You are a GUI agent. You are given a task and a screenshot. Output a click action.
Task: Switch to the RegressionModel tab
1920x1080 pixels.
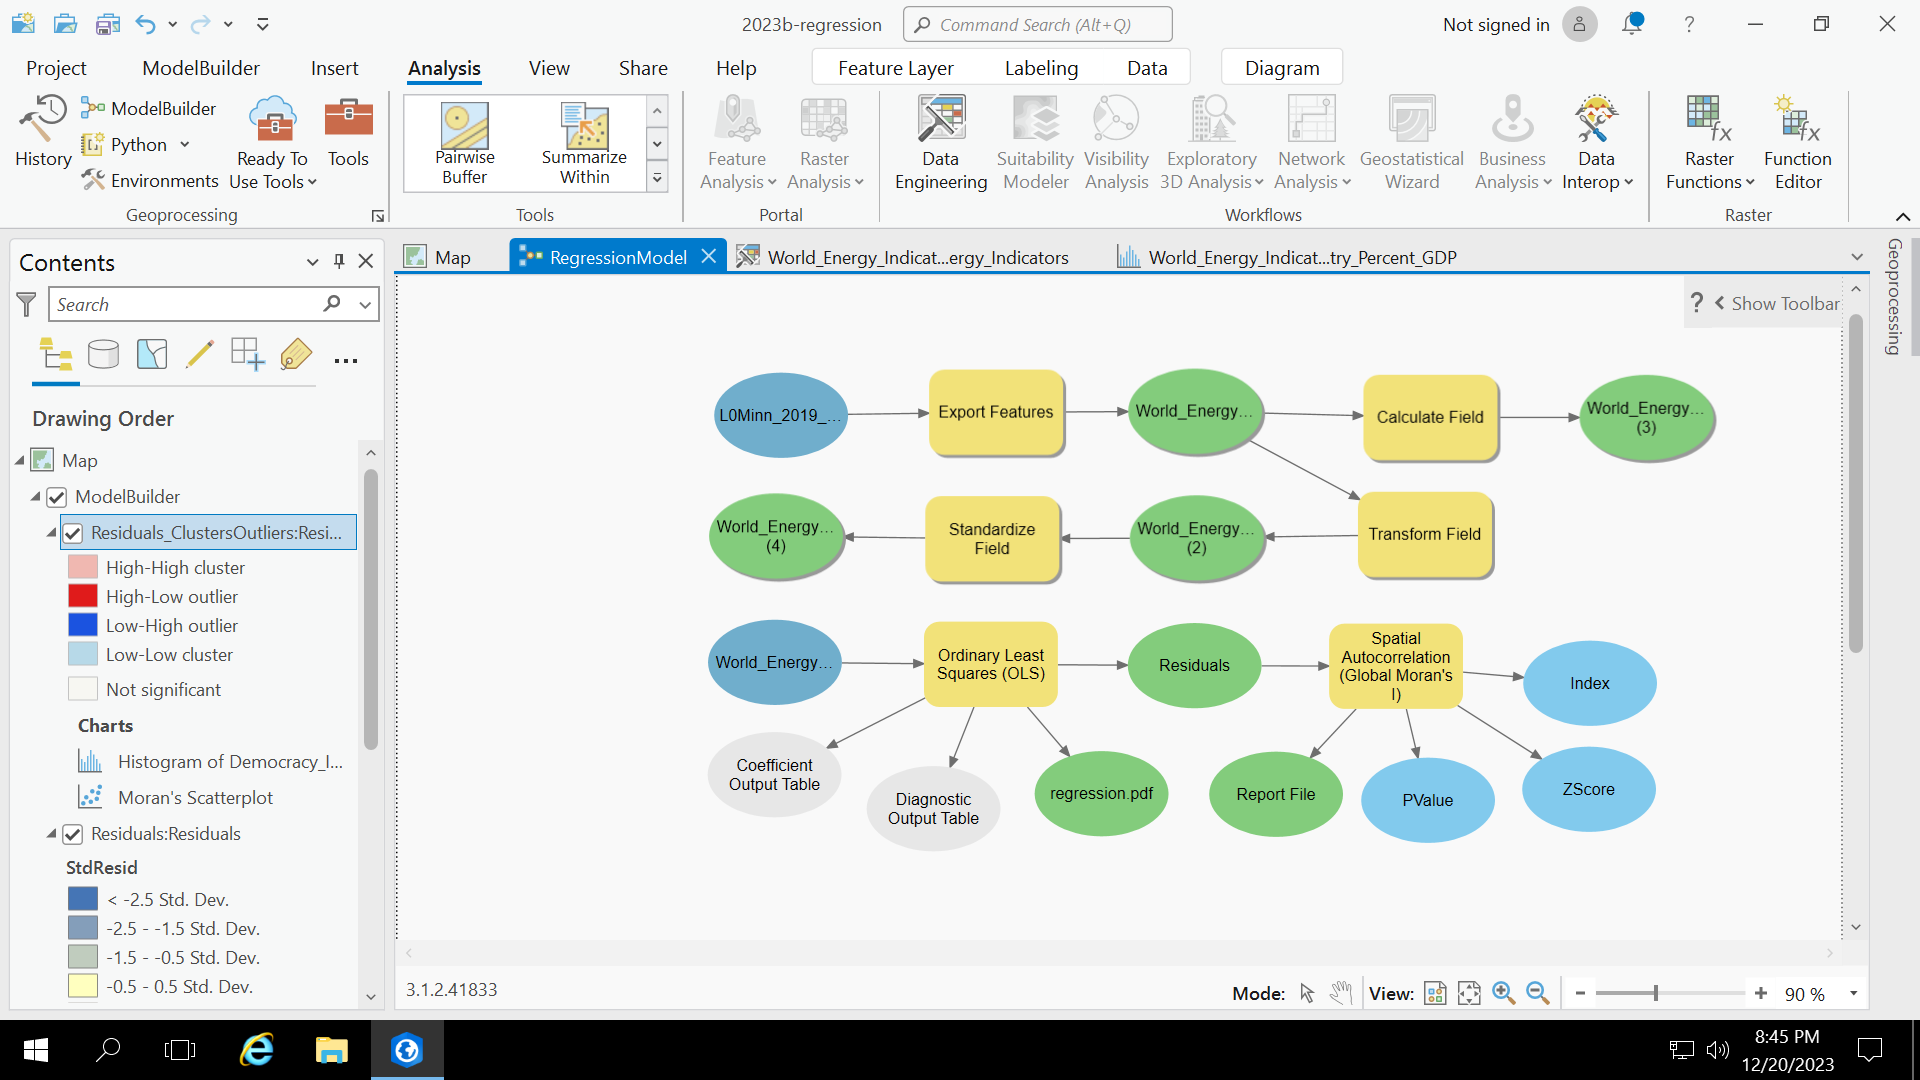(616, 256)
